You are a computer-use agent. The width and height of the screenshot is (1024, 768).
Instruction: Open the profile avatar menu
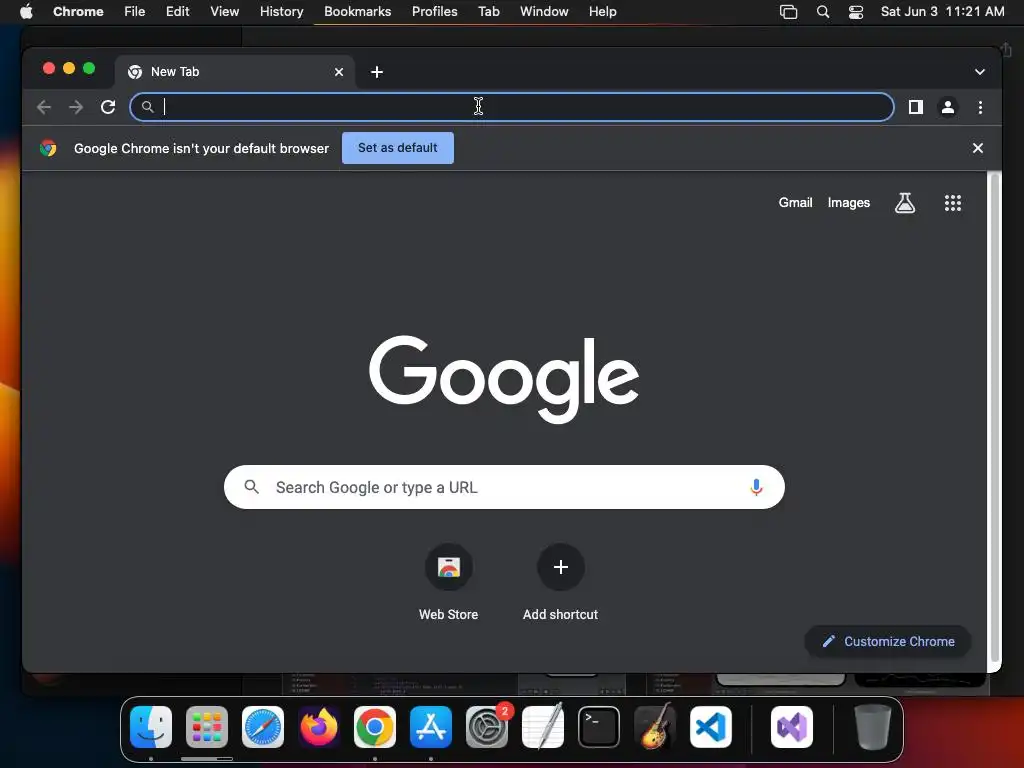[x=948, y=107]
